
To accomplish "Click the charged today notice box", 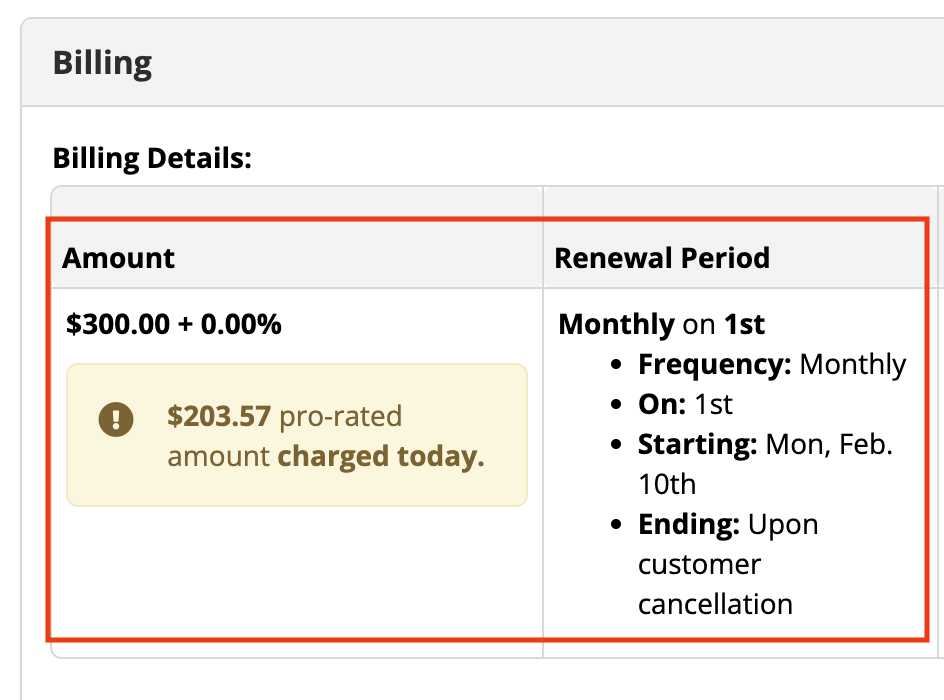I will pyautogui.click(x=297, y=435).
